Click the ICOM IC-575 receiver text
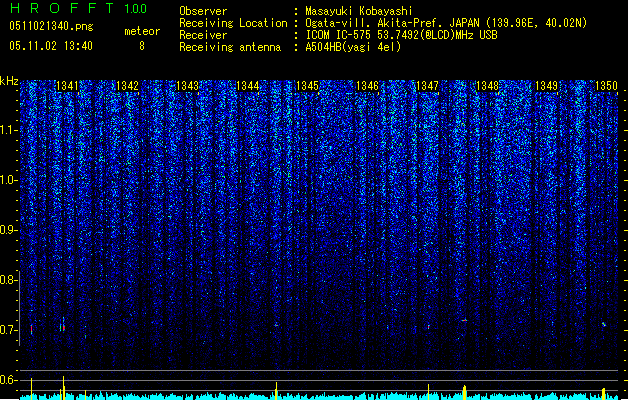Screen dimensions: 629x400 [x=401, y=35]
